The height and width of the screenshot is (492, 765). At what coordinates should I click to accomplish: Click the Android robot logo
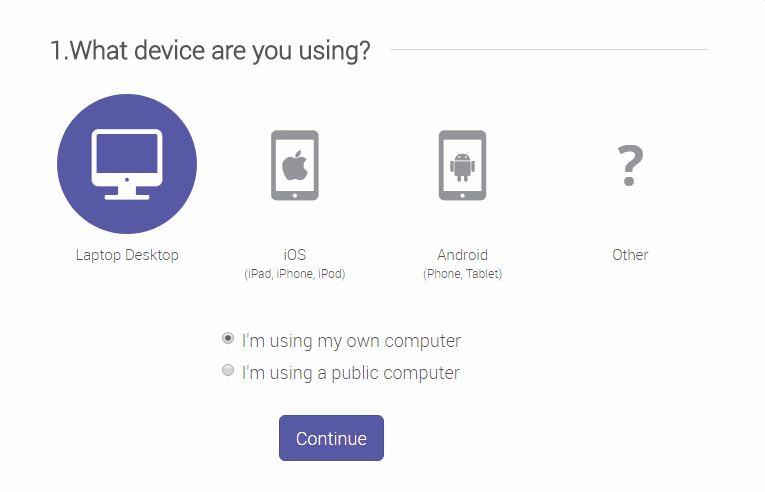point(462,163)
